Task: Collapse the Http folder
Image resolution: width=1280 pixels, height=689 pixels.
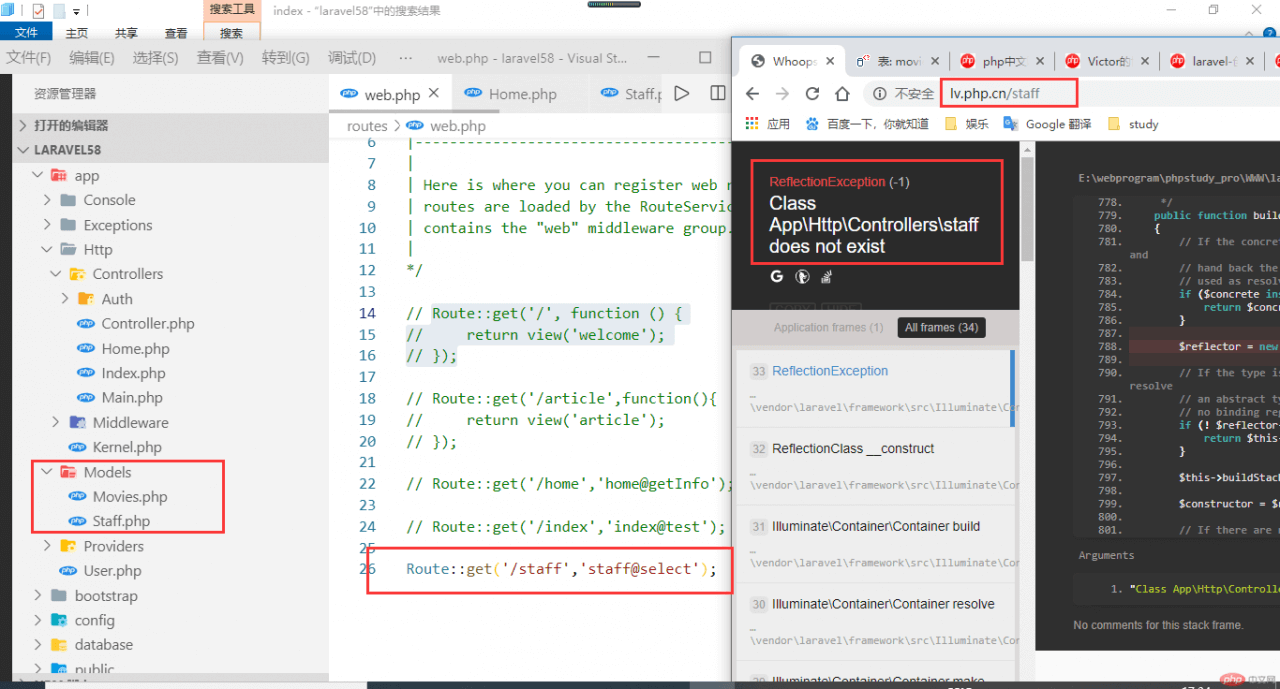Action: (x=48, y=249)
